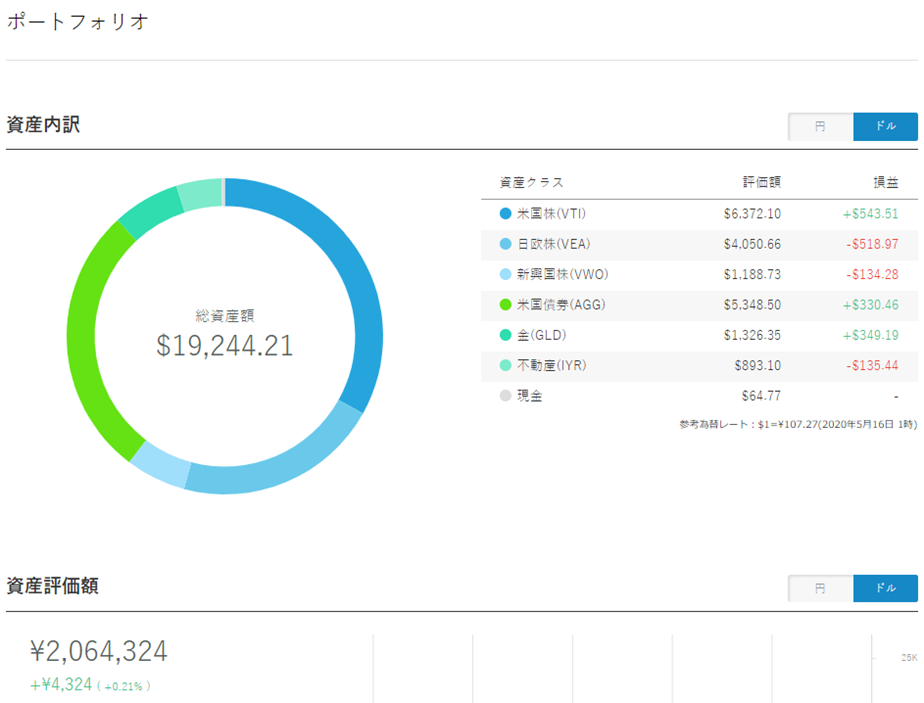Toggle asset valuation chart to 円
924x703 pixels.
click(x=820, y=589)
